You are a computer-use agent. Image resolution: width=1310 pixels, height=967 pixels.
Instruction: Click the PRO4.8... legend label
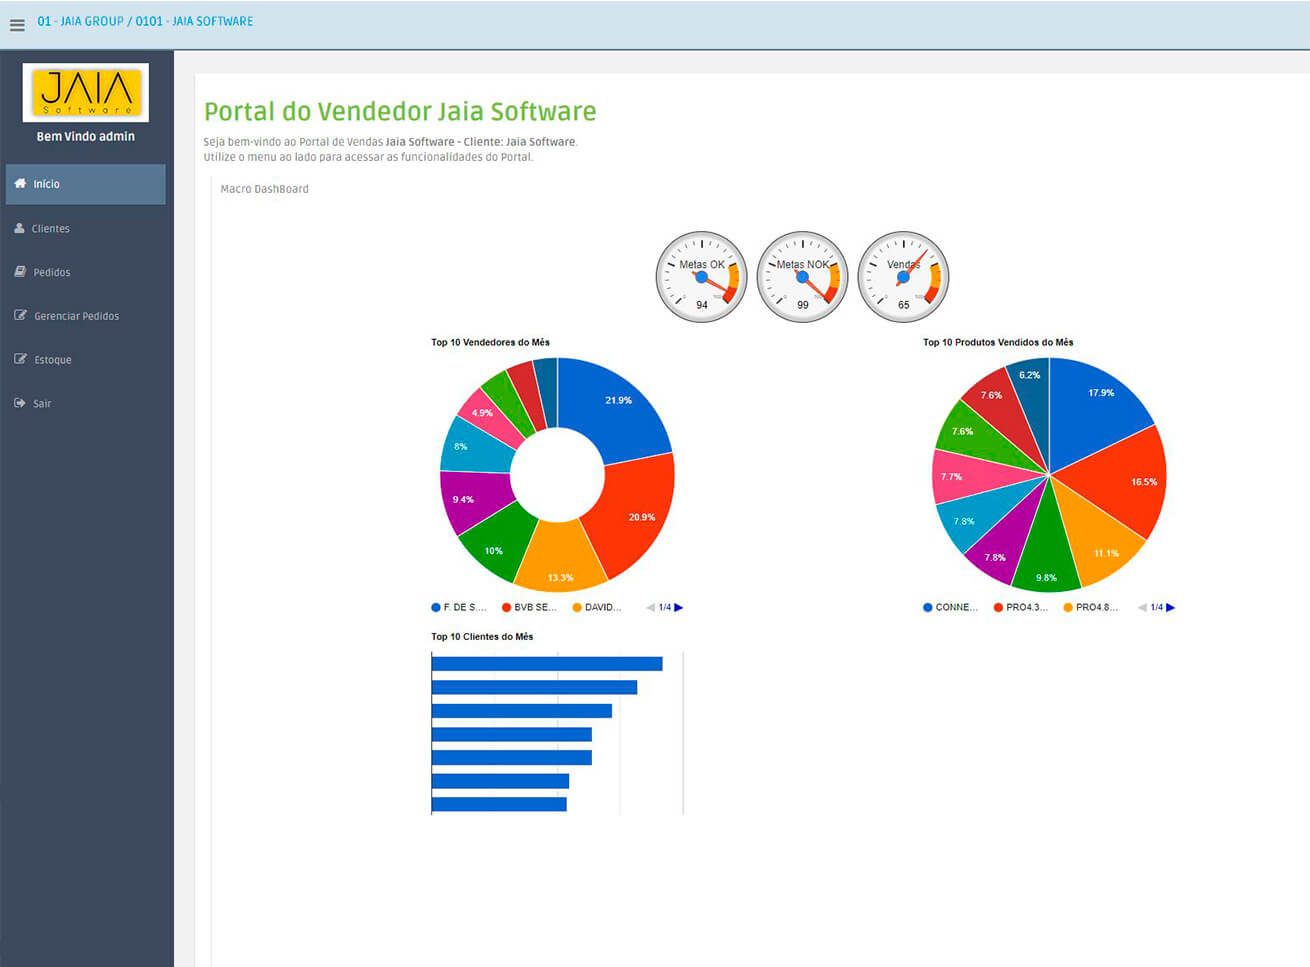[x=1097, y=607]
